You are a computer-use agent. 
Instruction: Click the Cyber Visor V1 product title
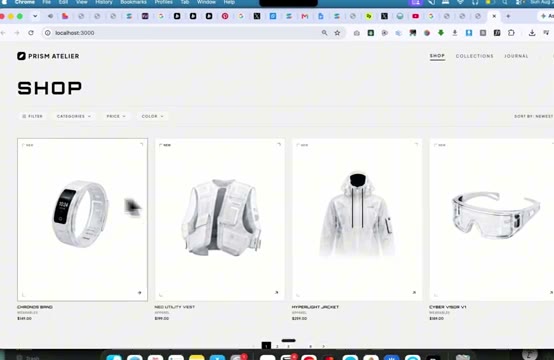click(448, 307)
